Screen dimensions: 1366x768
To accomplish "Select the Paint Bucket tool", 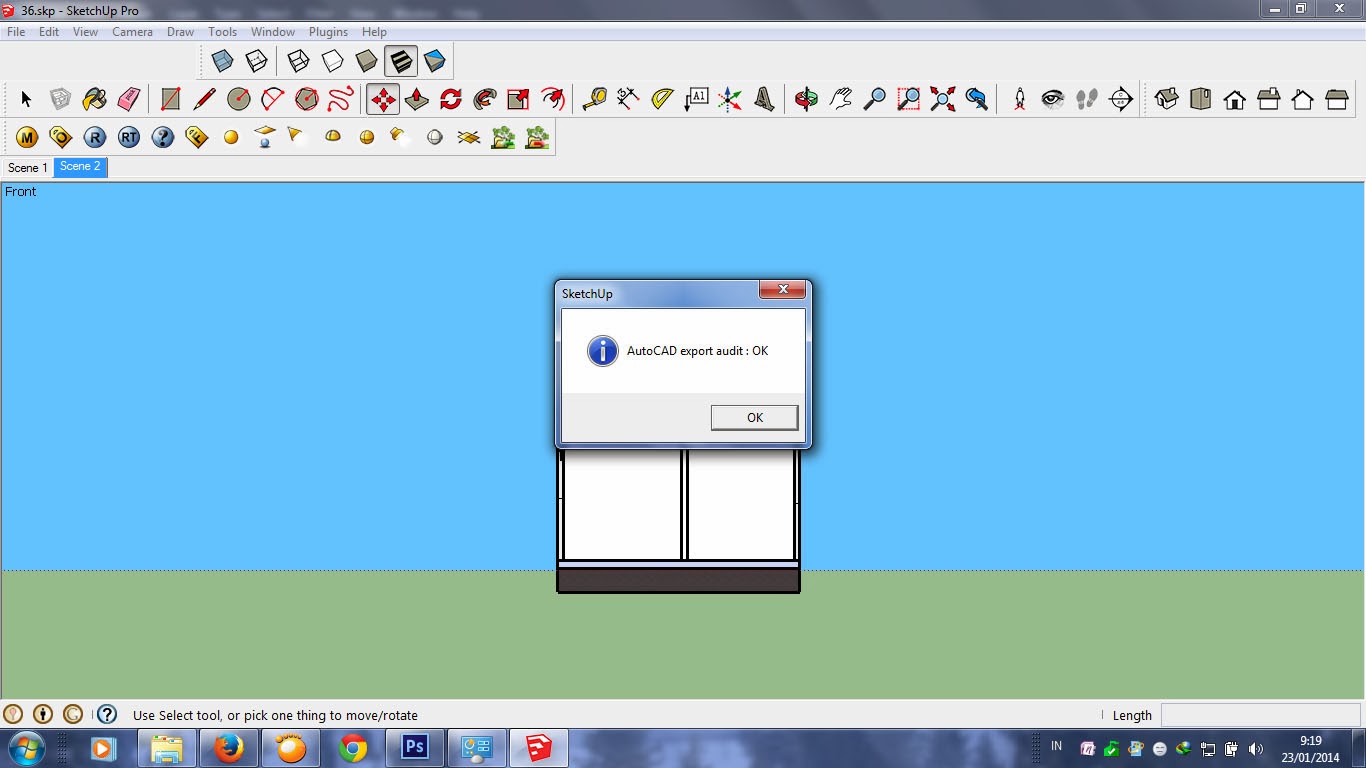I will click(94, 99).
